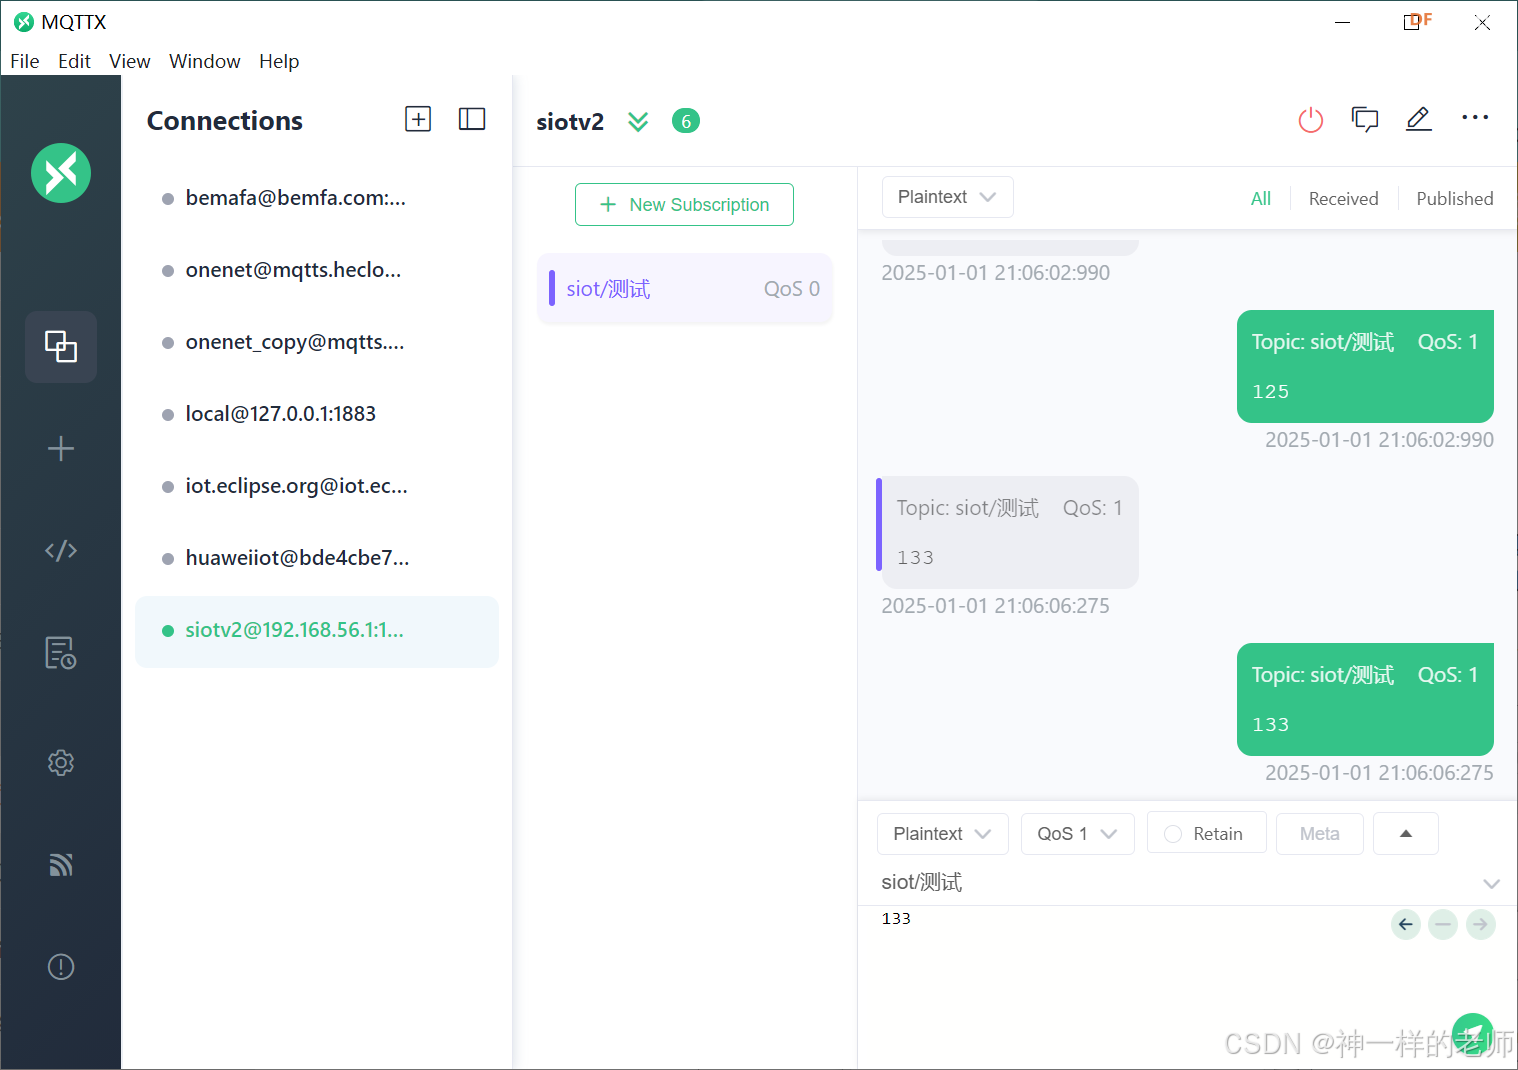Go to previous payload with left arrow
Image resolution: width=1518 pixels, height=1070 pixels.
tap(1406, 924)
